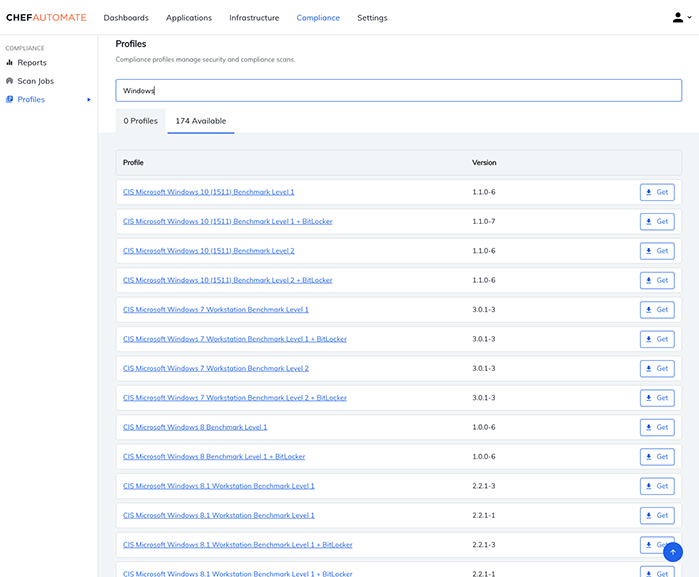699x577 pixels.
Task: Open CIS Windows 10 (1511) Level 2 + BitLocker link
Action: click(x=227, y=280)
